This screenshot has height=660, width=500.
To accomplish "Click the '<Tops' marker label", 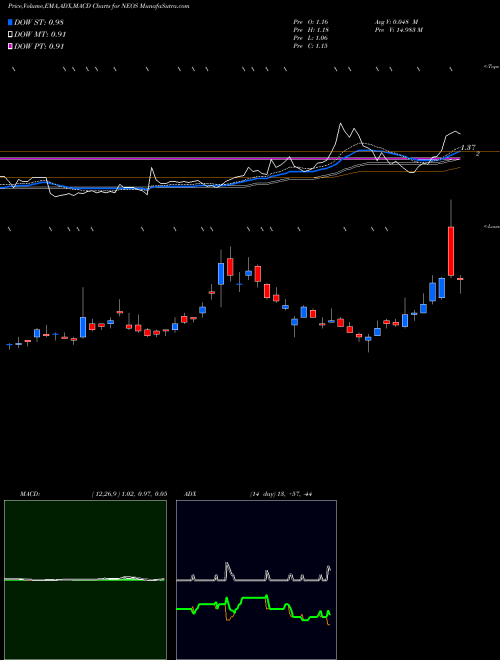I will coord(492,67).
